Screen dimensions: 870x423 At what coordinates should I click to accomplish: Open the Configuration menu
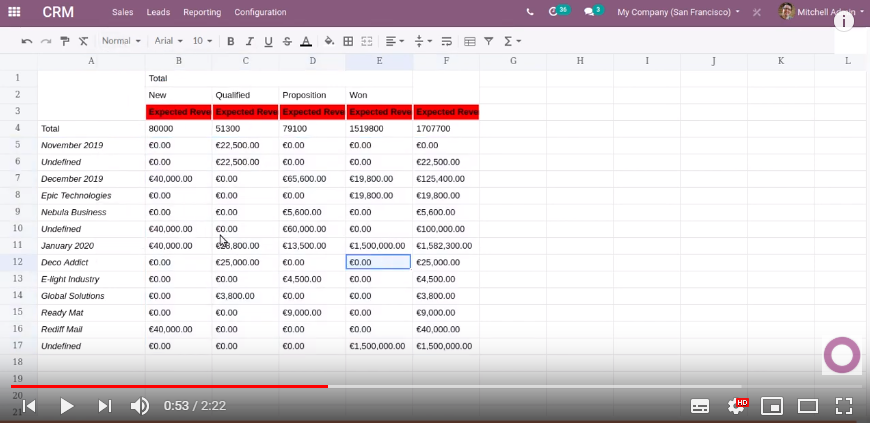[x=260, y=12]
